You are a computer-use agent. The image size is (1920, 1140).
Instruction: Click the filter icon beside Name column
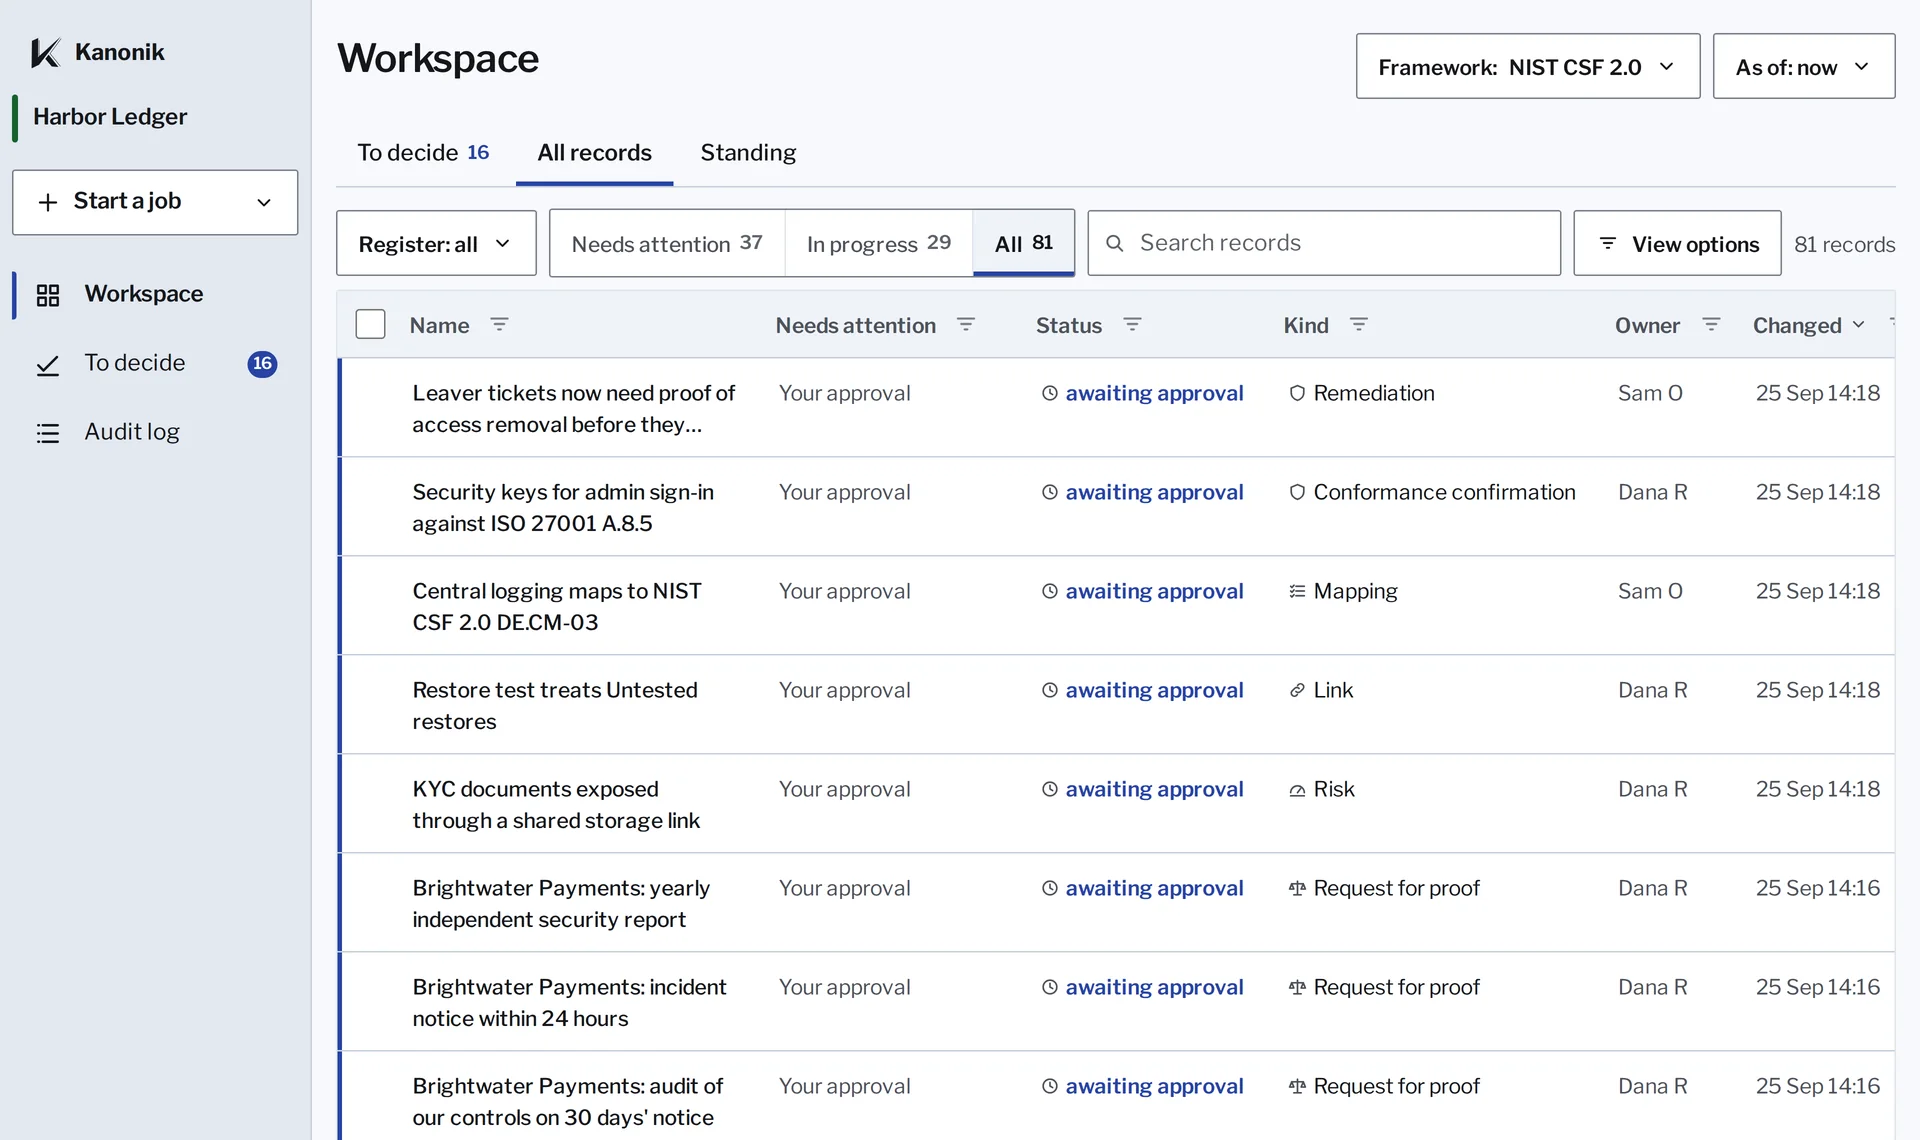tap(499, 325)
